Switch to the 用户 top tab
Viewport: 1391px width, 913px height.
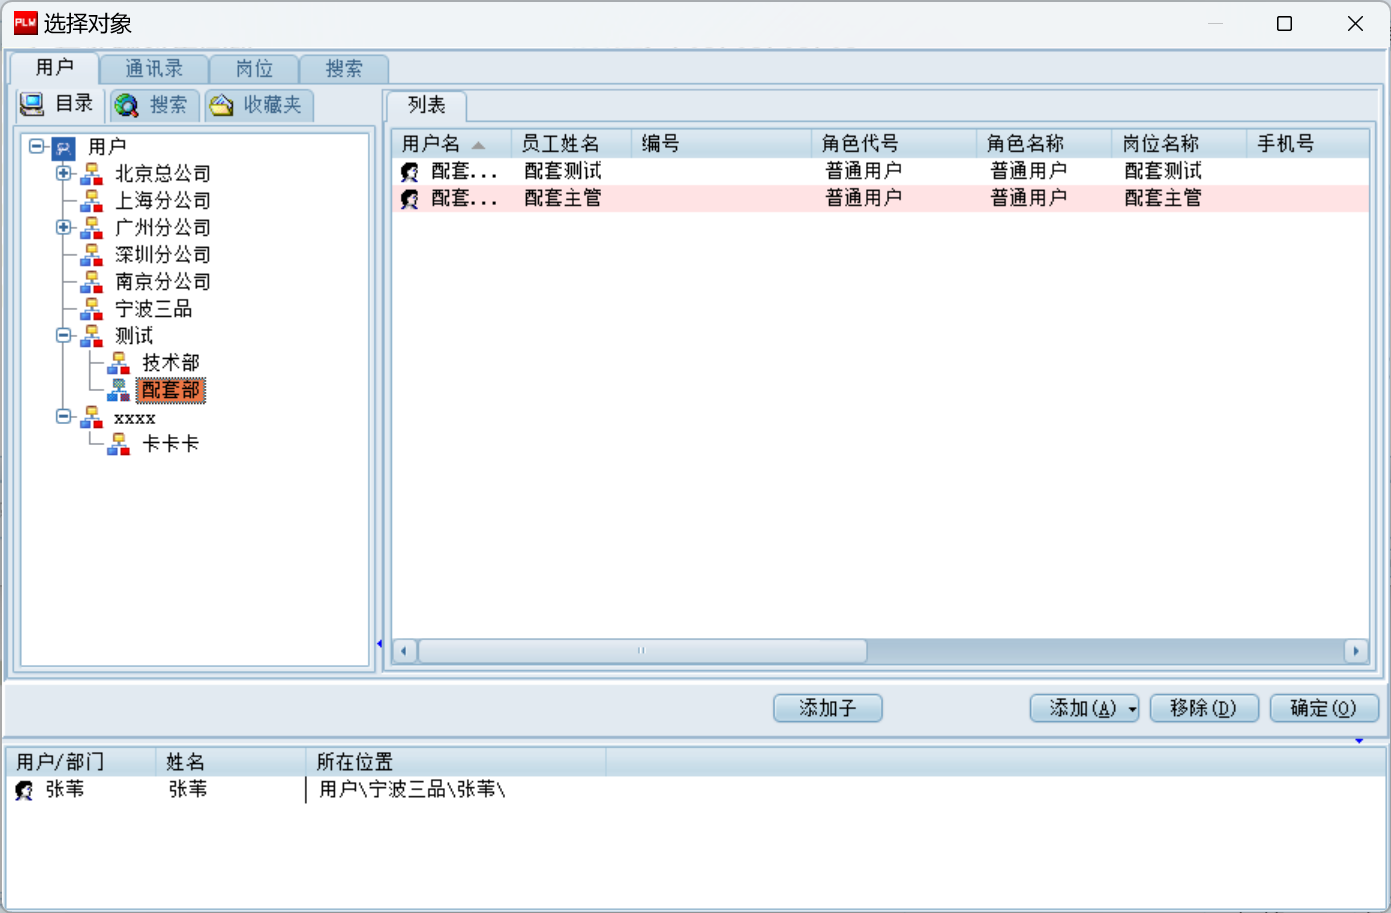click(x=55, y=68)
